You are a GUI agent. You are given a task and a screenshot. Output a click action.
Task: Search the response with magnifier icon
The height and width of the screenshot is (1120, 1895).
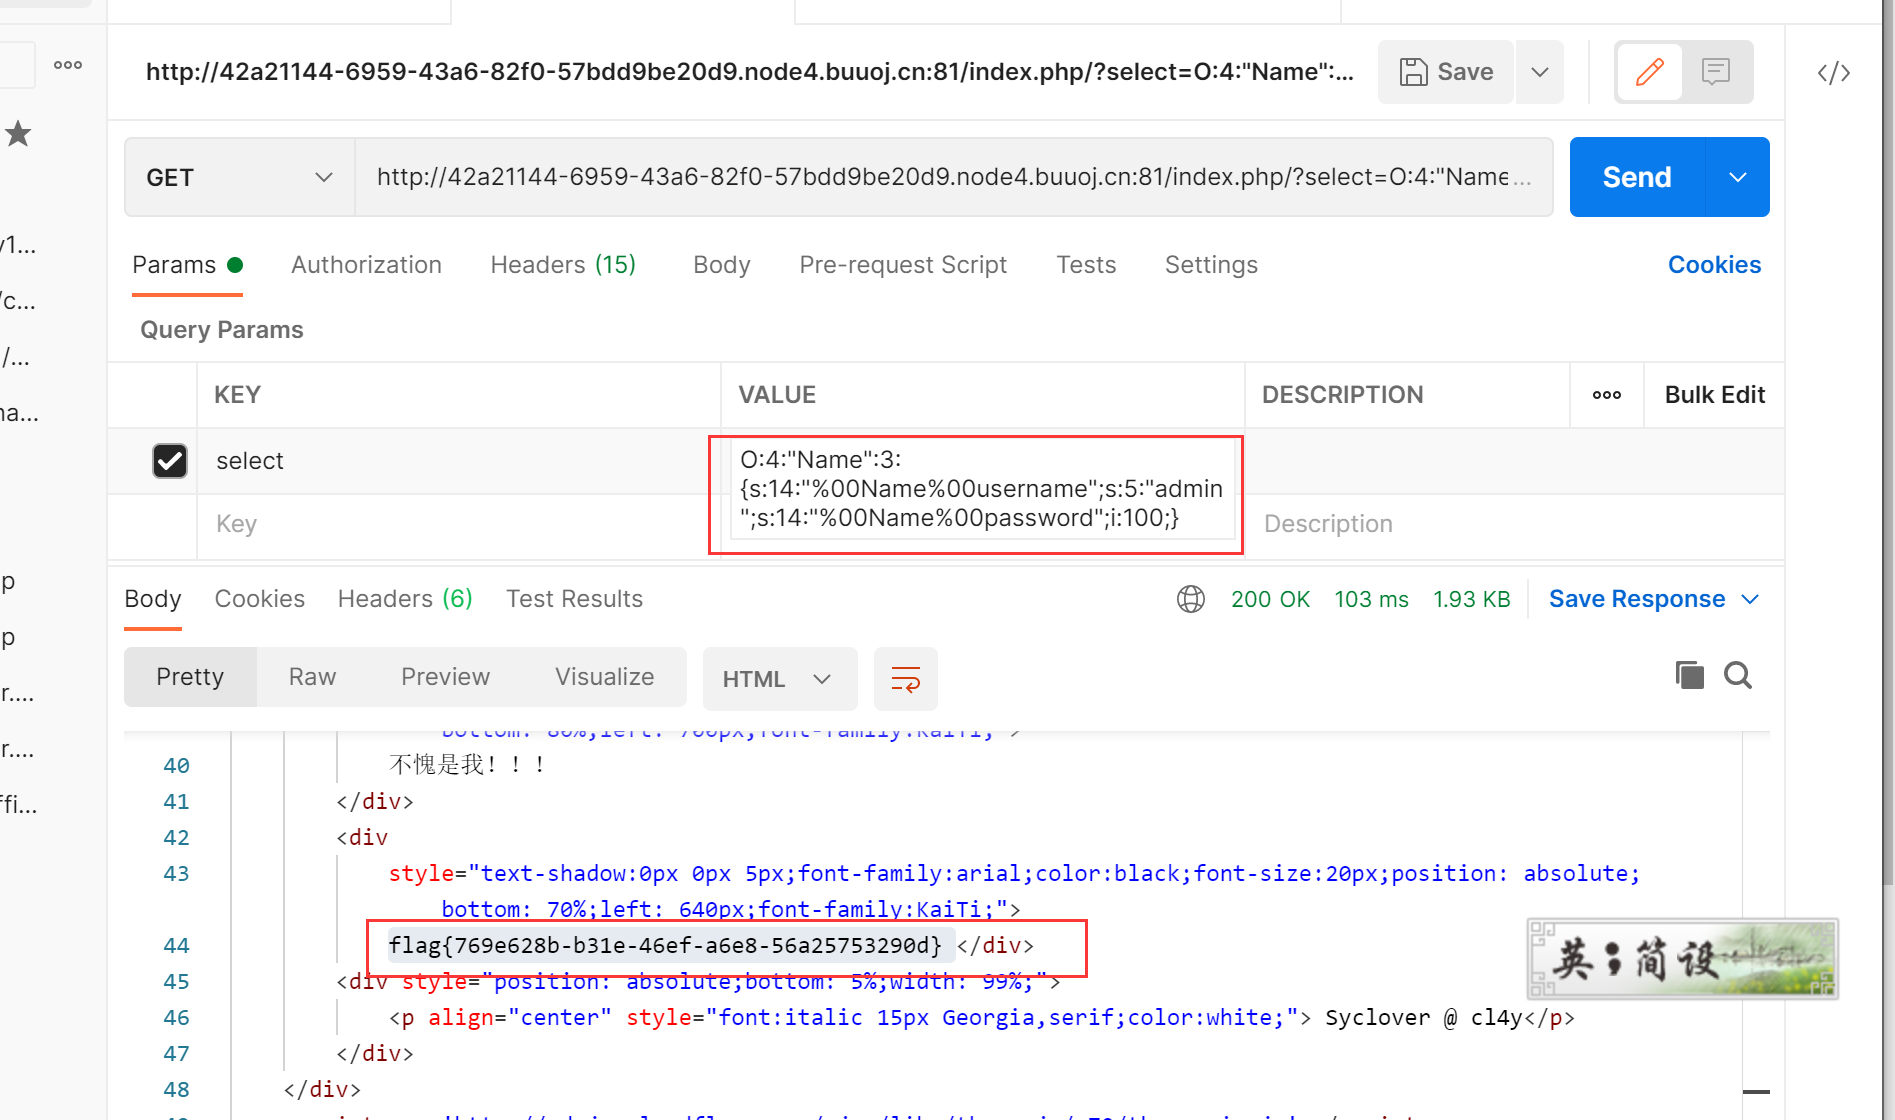click(x=1738, y=676)
